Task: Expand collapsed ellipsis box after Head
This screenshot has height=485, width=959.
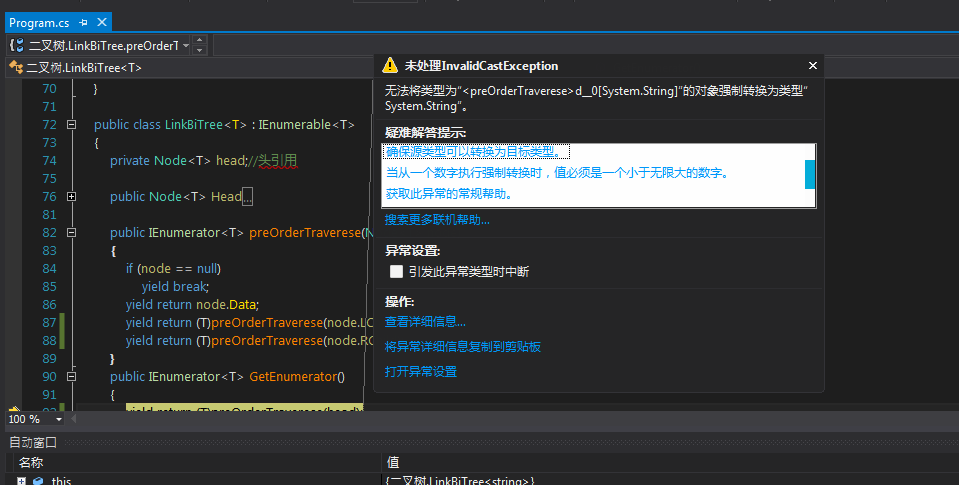Action: (247, 196)
